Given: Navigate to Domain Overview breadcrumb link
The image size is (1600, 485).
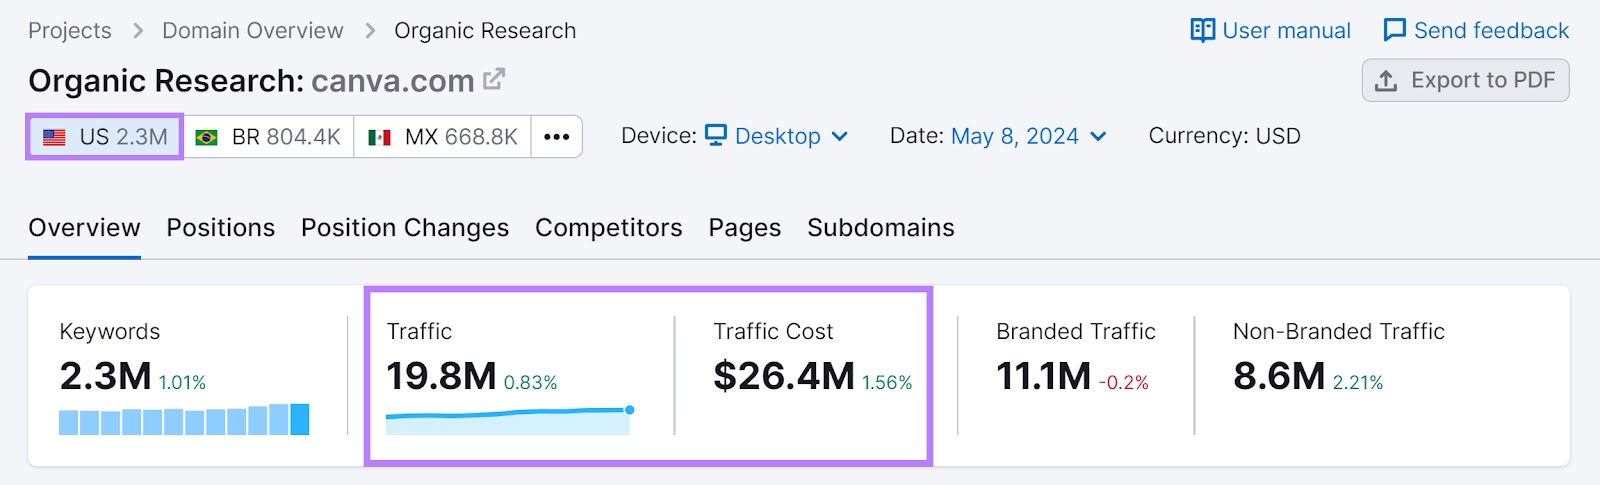Looking at the screenshot, I should click(x=253, y=31).
